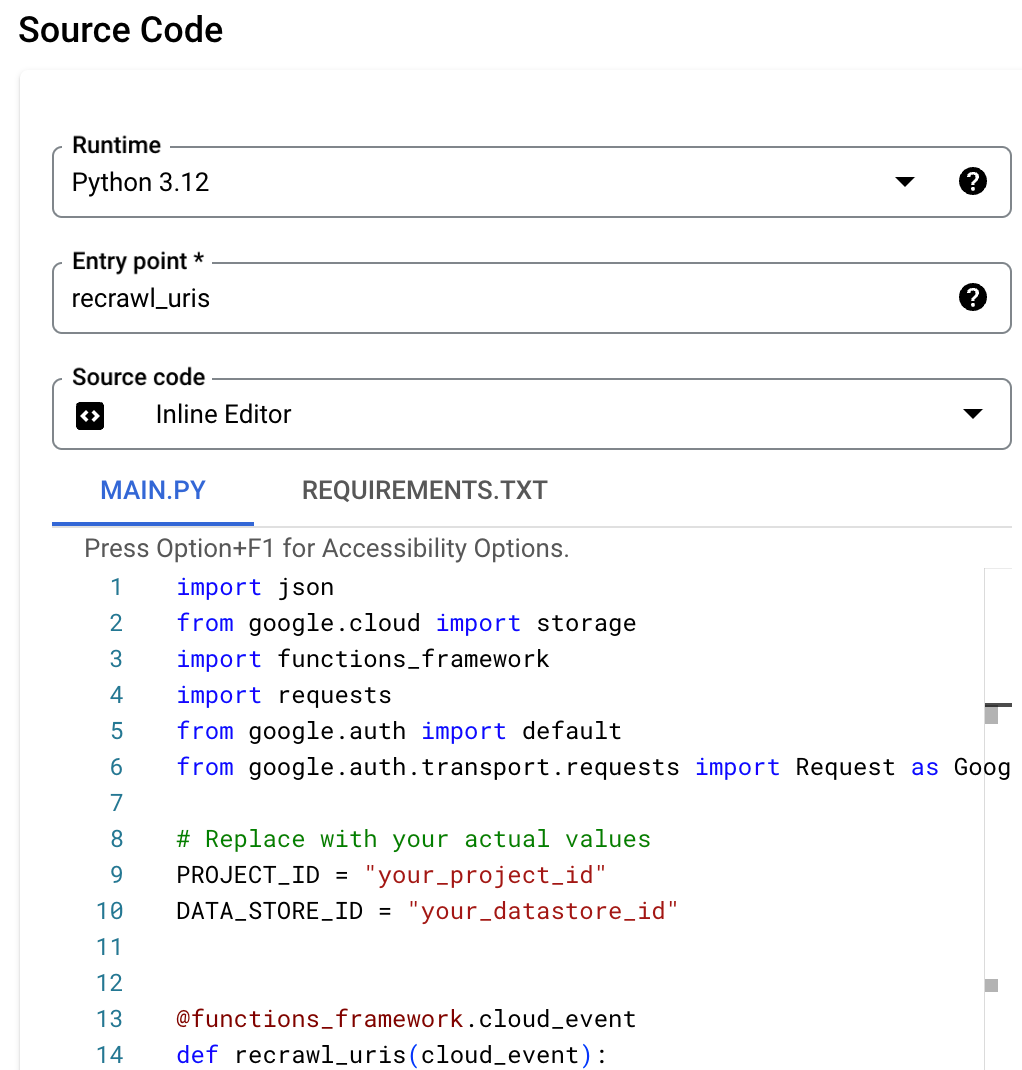
Task: Click the "your_project_id" string
Action: pyautogui.click(x=485, y=875)
